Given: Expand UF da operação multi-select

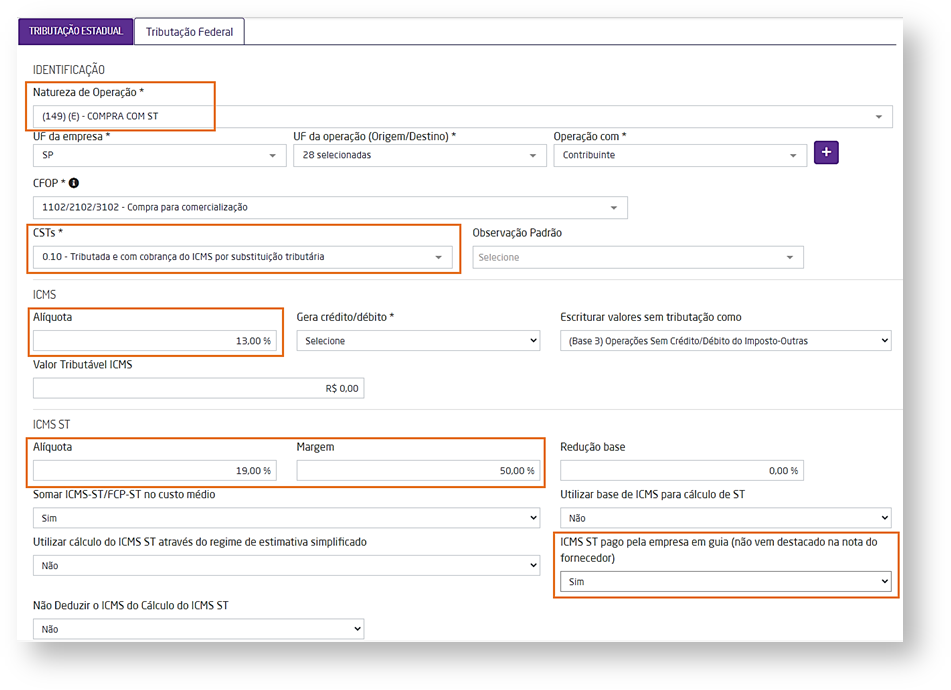Looking at the screenshot, I should point(420,155).
